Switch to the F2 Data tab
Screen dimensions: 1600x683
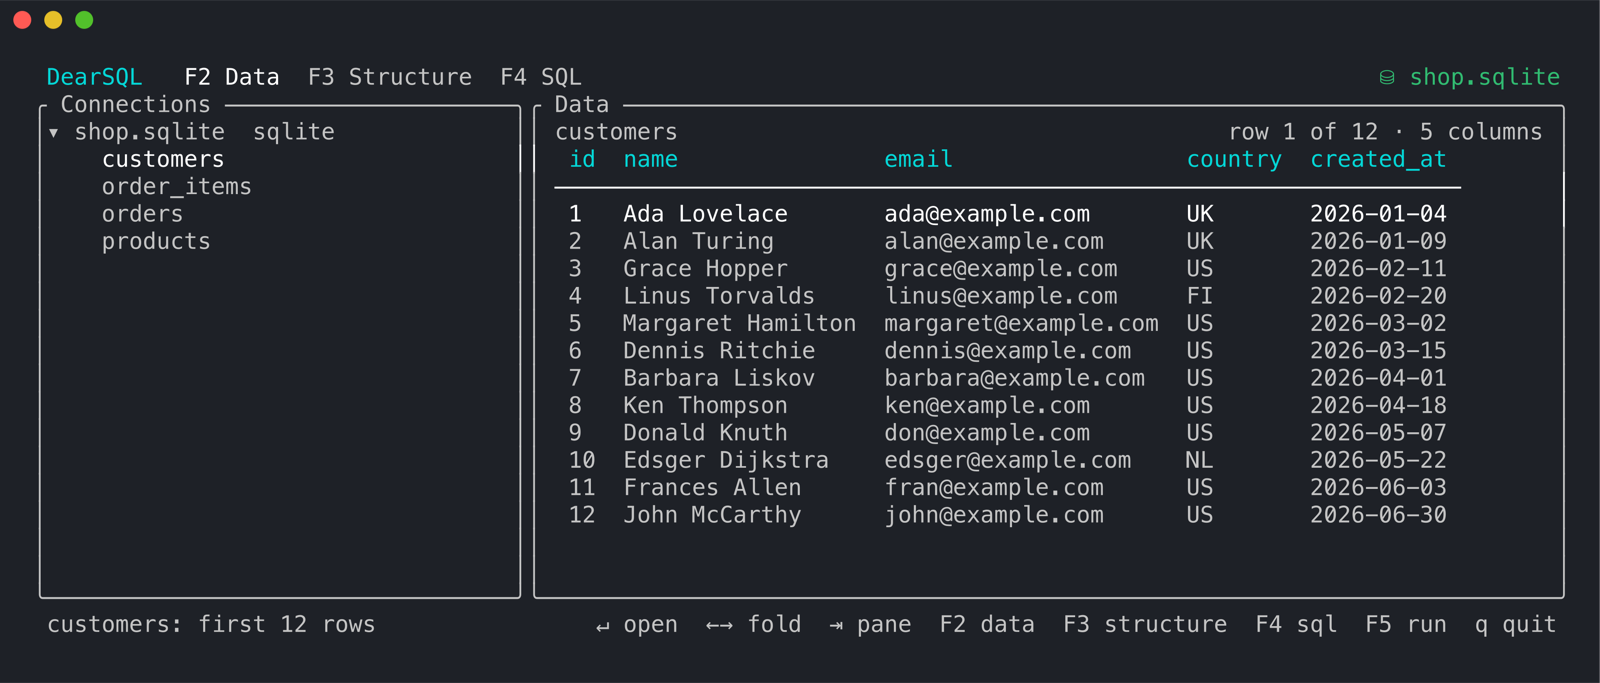[x=232, y=77]
